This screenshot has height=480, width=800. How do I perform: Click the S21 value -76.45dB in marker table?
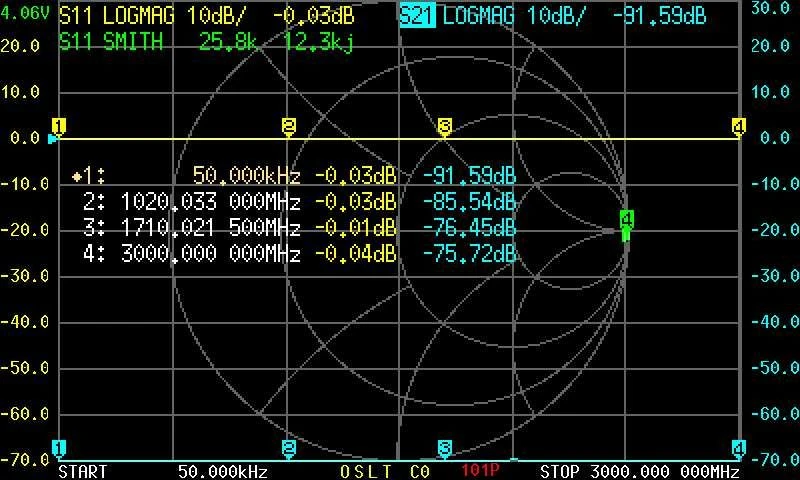(469, 228)
